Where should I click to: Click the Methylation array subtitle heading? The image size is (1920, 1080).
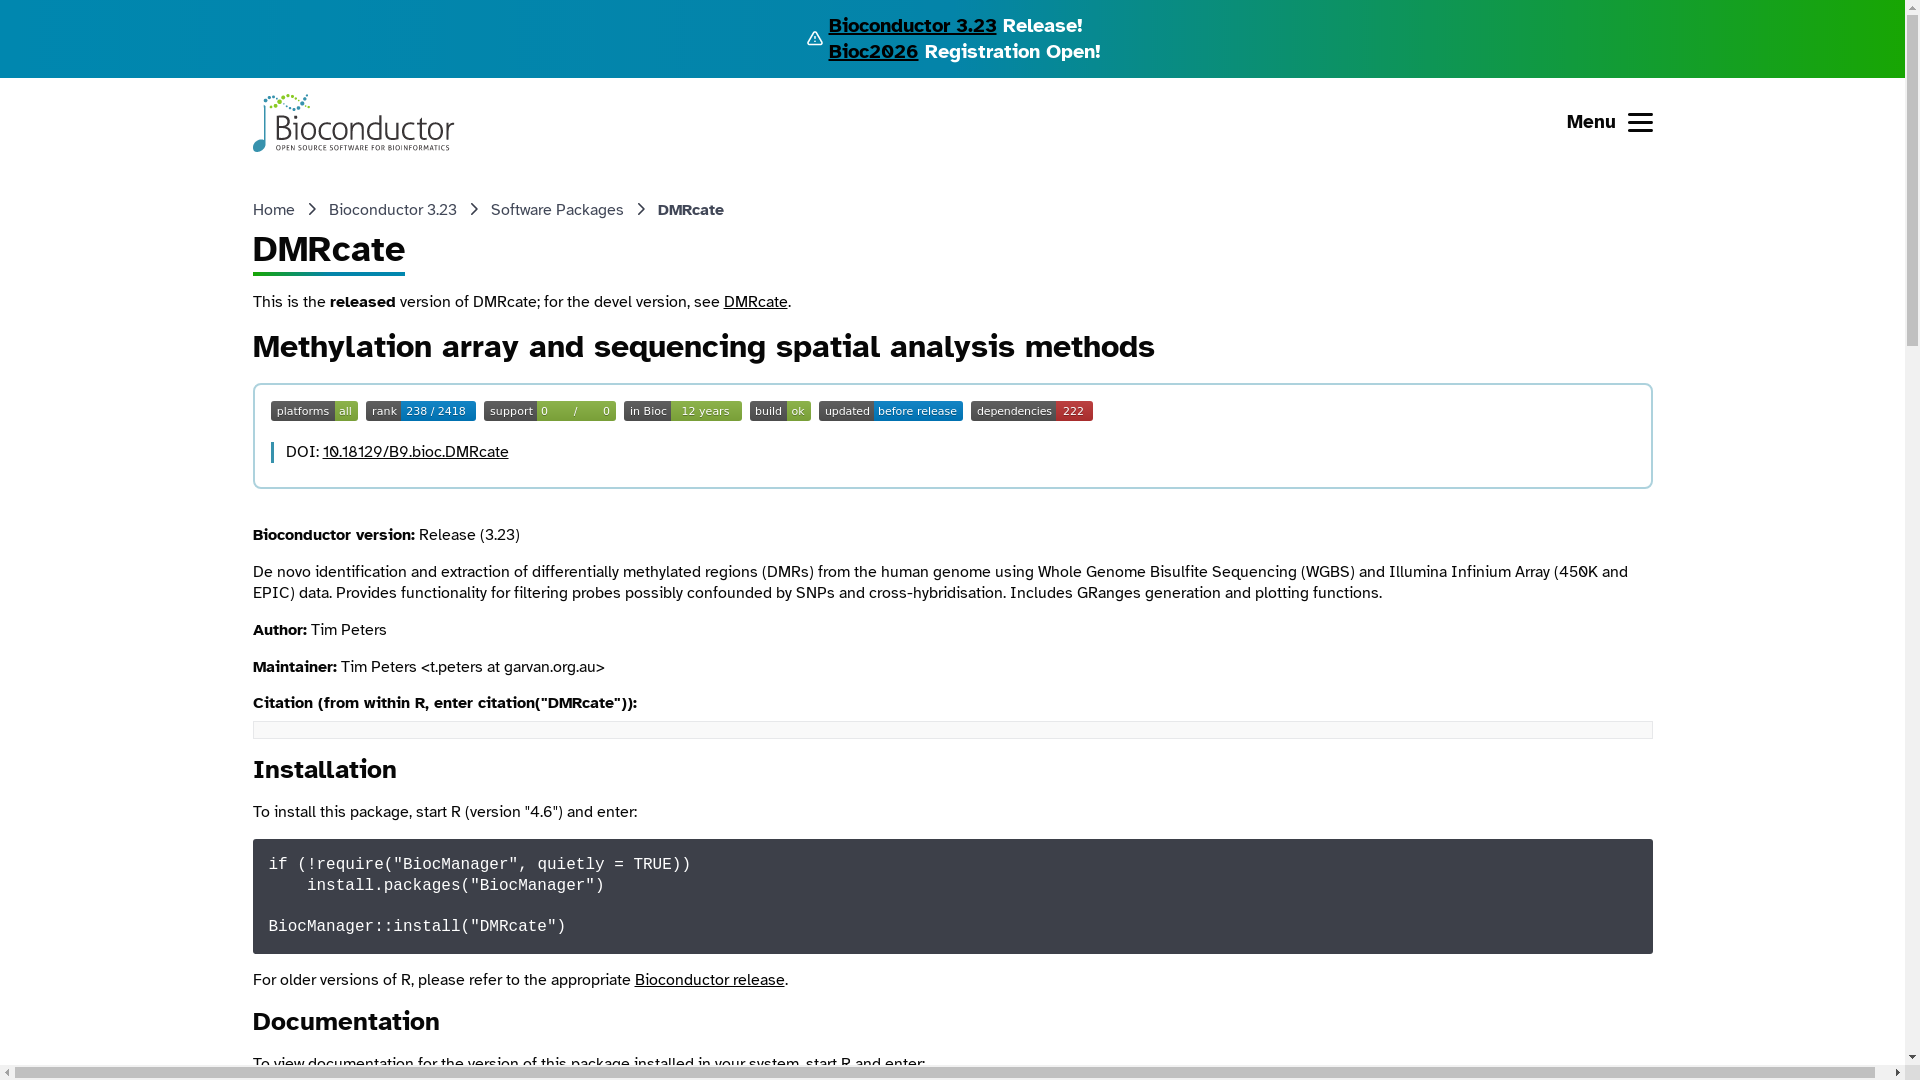click(x=704, y=346)
